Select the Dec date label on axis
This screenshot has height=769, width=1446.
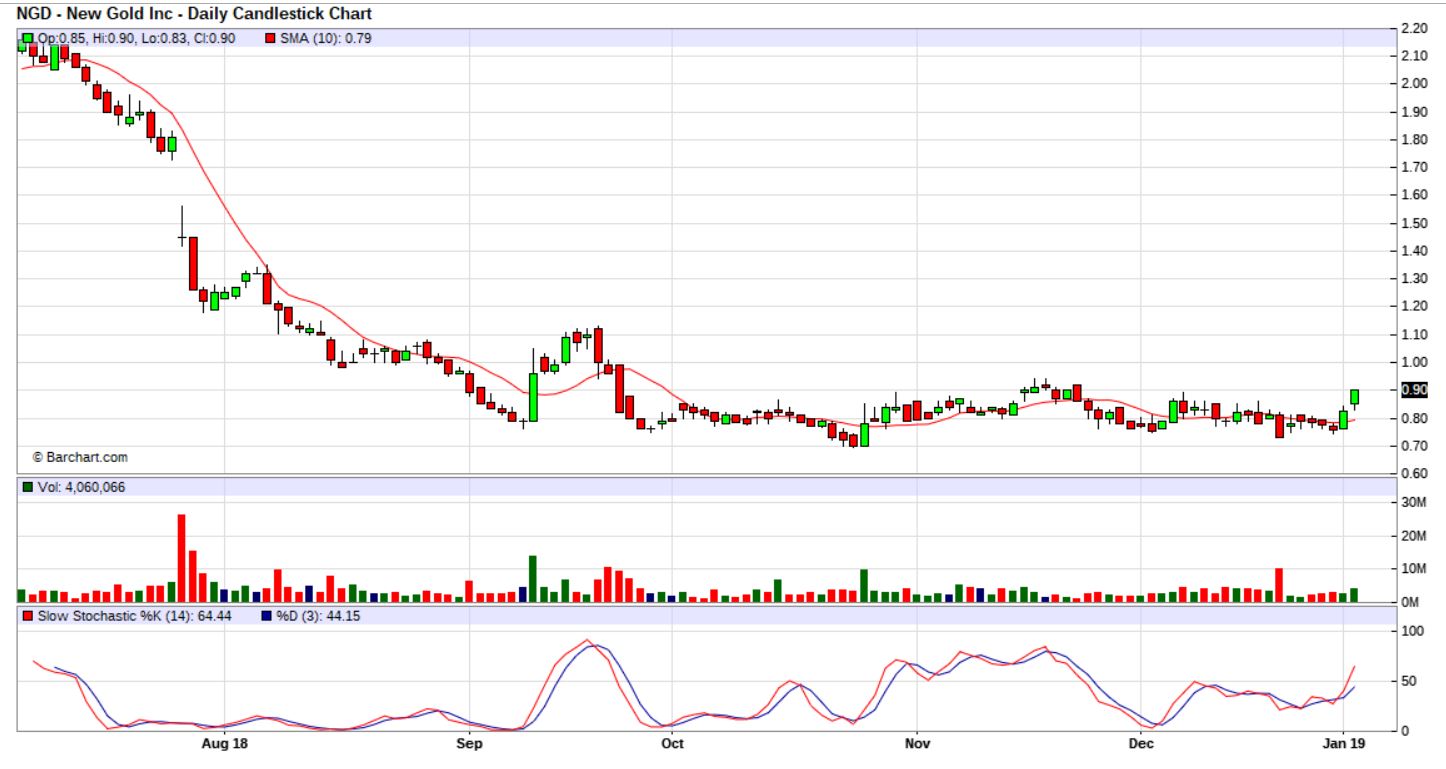1141,744
